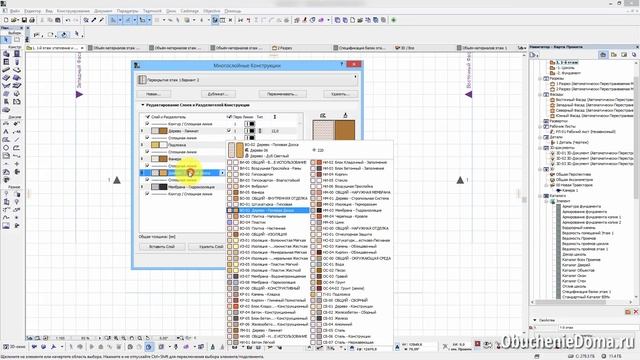
Task: Click the New document icon in the toolbar
Action: (x=6, y=20)
